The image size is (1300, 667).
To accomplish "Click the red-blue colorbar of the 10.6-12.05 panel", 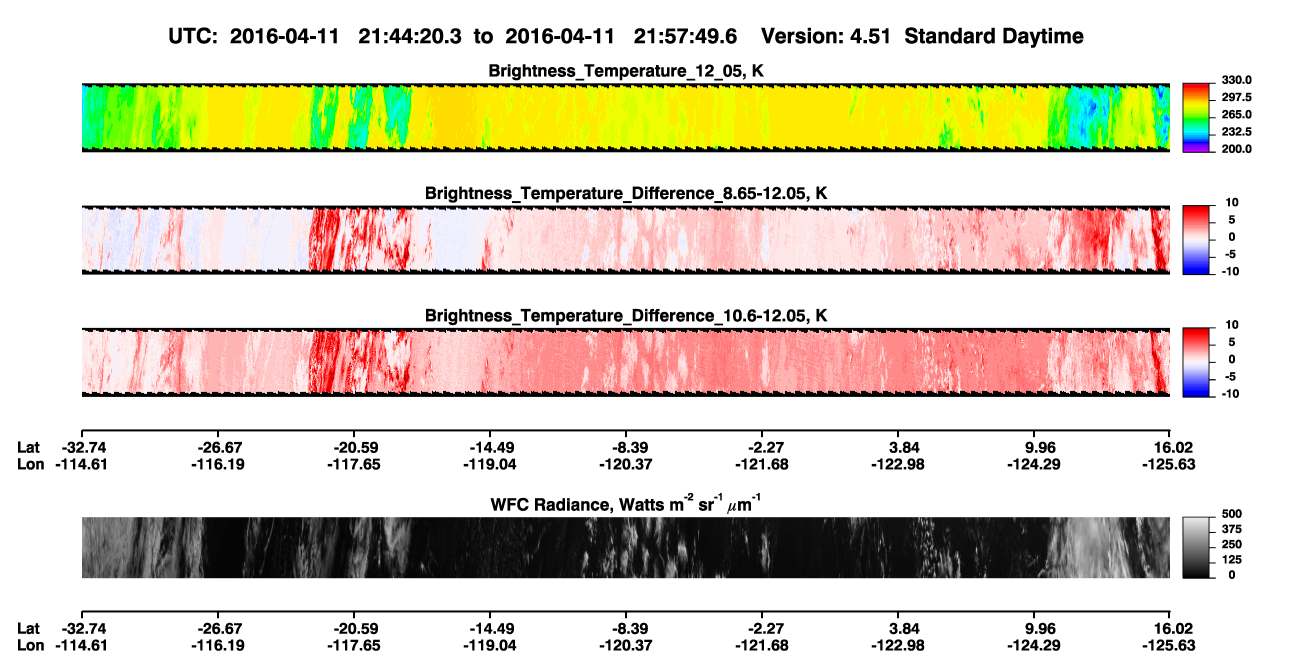I will point(1196,362).
